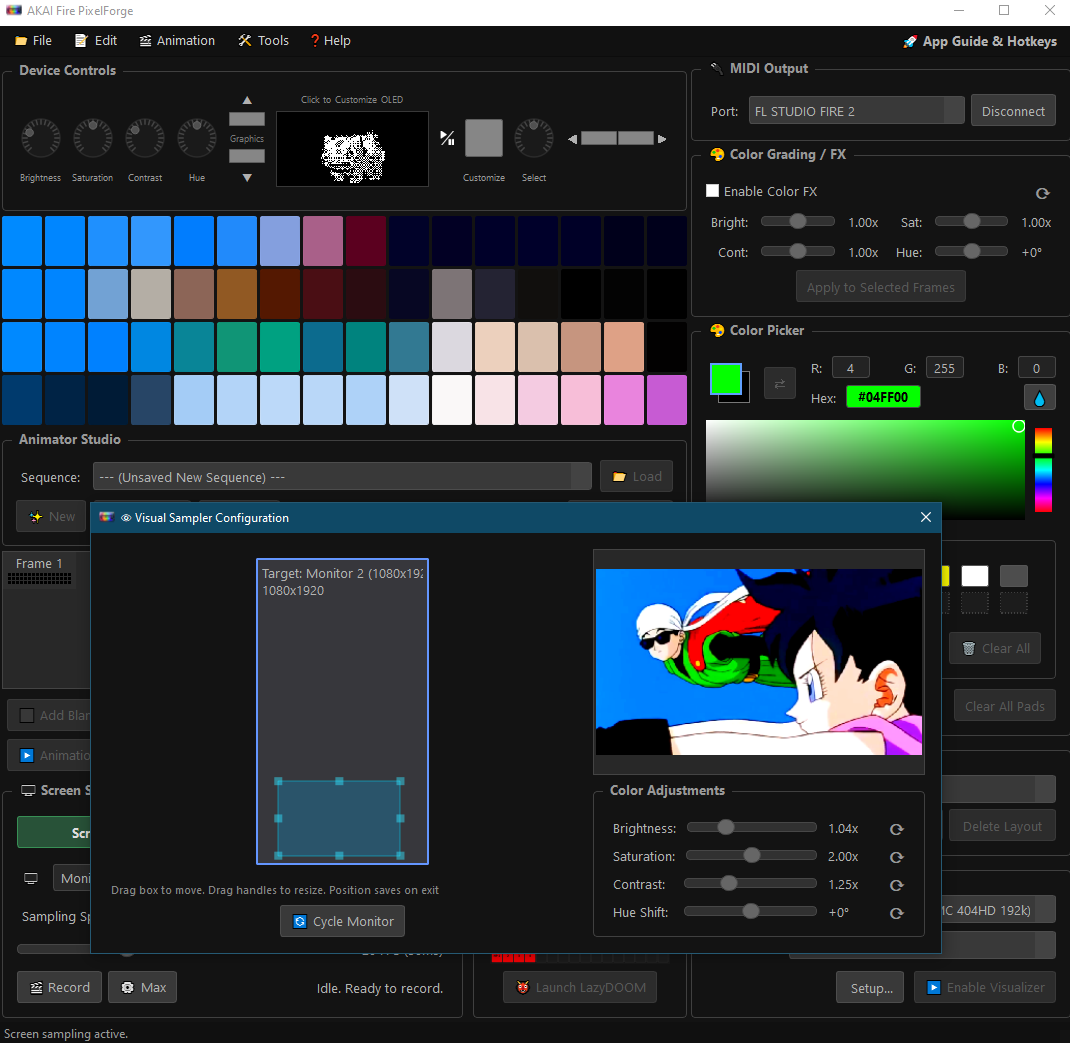Open the Edit menu
Image resolution: width=1070 pixels, height=1043 pixels.
click(96, 41)
